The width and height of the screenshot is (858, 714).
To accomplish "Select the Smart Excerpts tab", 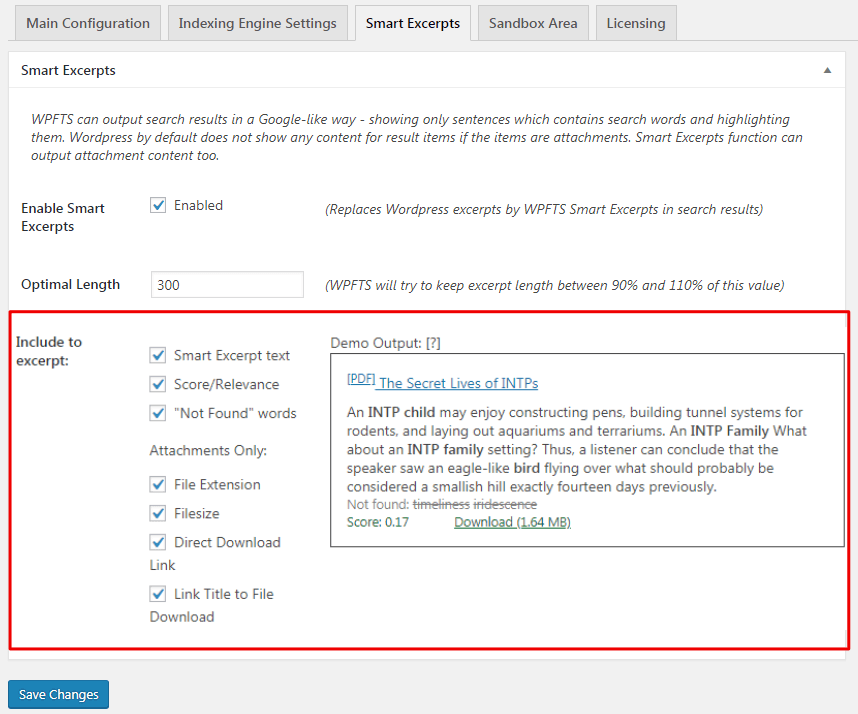I will 413,23.
